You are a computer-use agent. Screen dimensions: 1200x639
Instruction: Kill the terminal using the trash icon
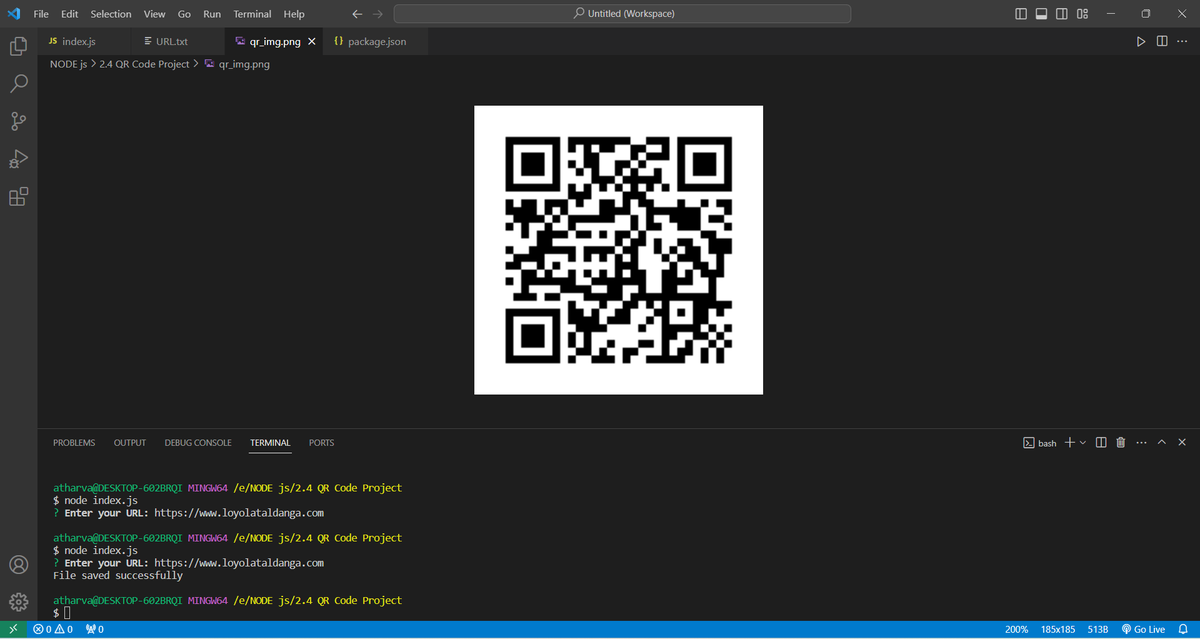1120,442
